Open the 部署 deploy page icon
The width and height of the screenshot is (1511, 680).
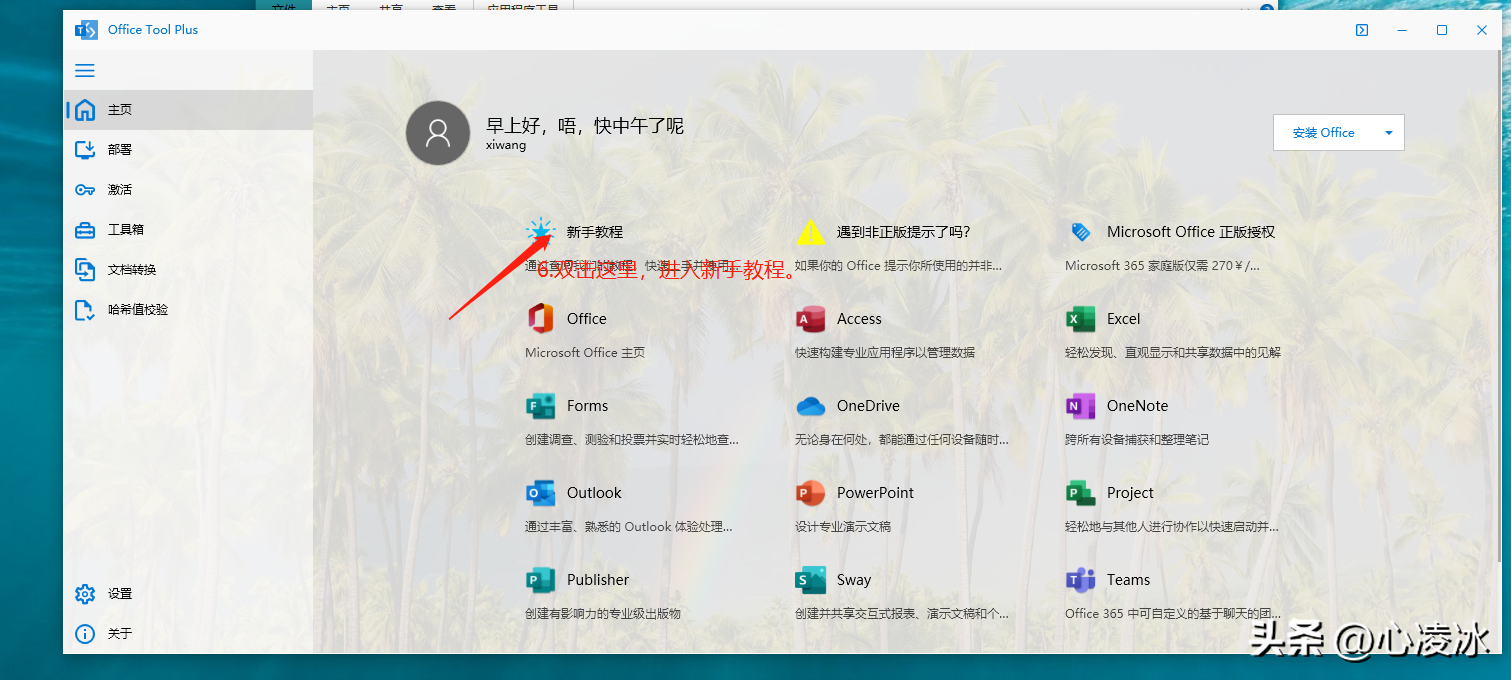85,150
